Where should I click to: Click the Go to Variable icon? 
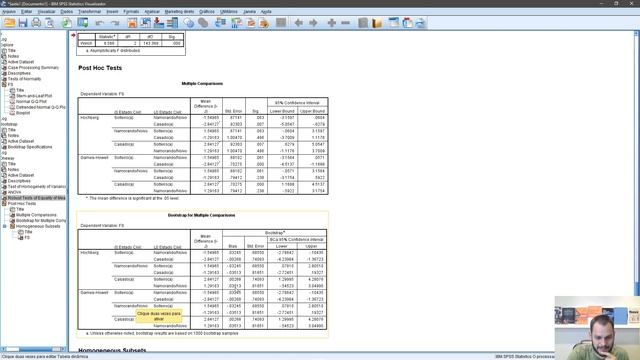pos(159,23)
